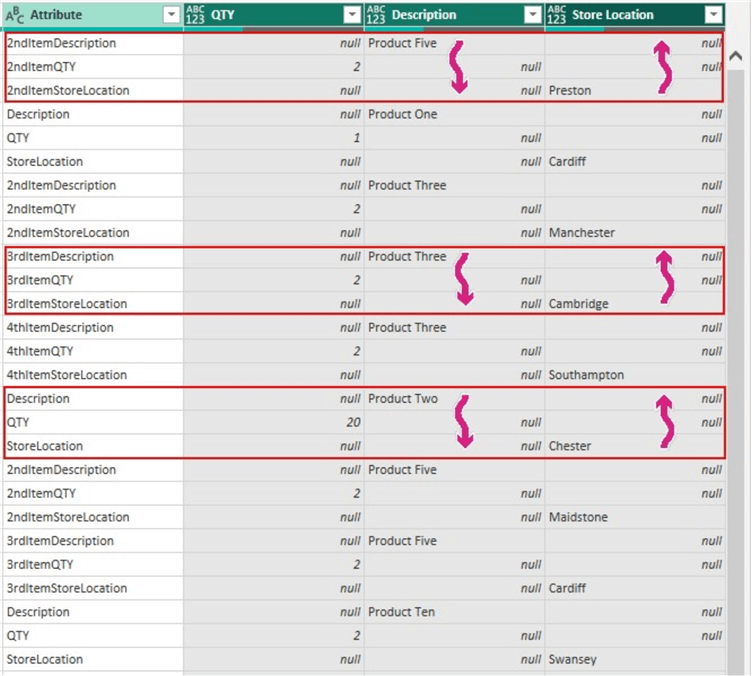The image size is (752, 676).
Task: Click the Description column ABC123 type icon
Action: point(376,15)
